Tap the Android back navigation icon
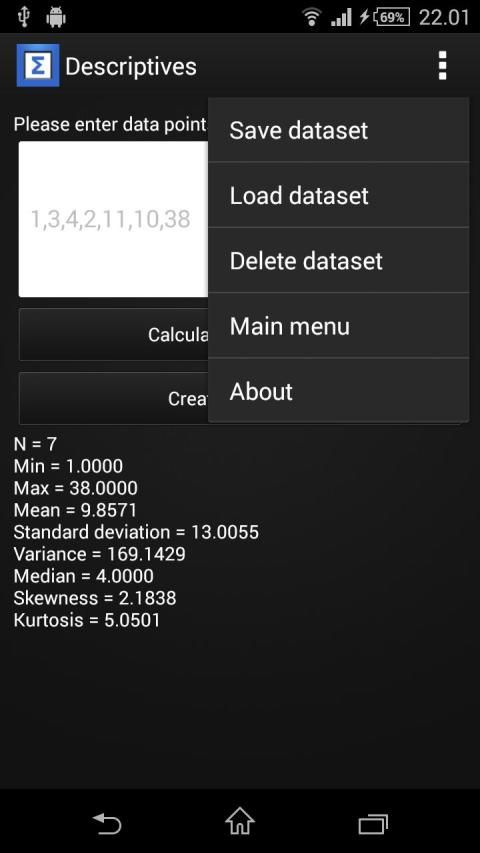 coord(107,822)
